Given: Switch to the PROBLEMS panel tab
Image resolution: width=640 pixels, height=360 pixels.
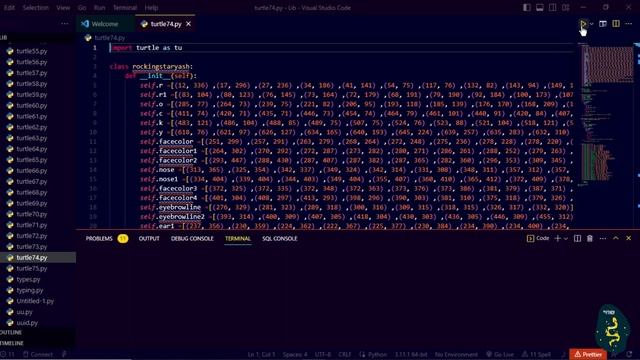Looking at the screenshot, I should (x=99, y=238).
